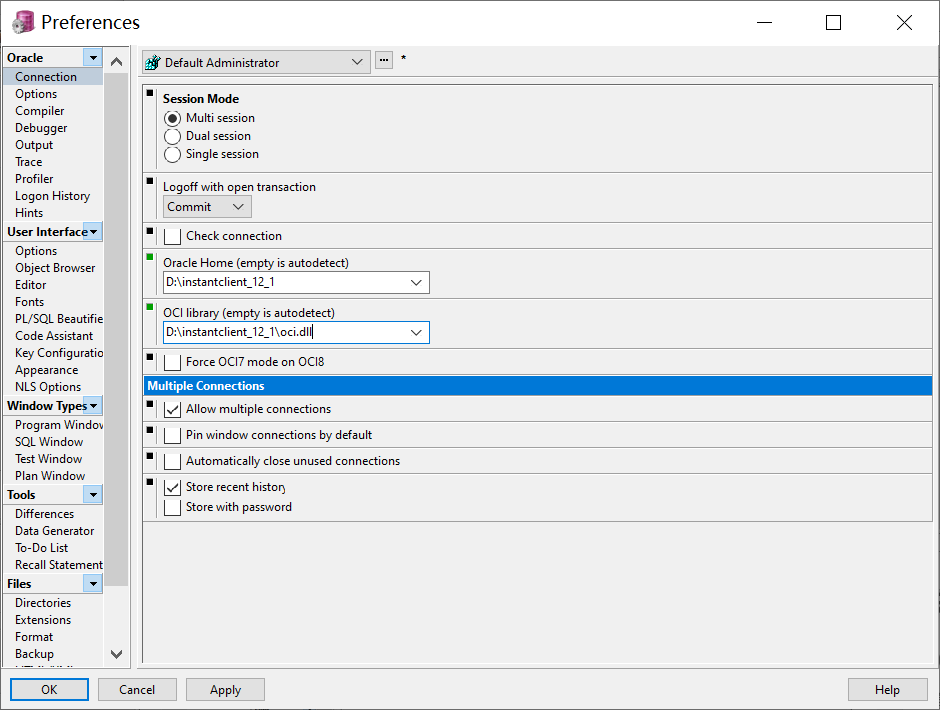The height and width of the screenshot is (710, 940).
Task: Select the Dual session radio button
Action: [172, 136]
